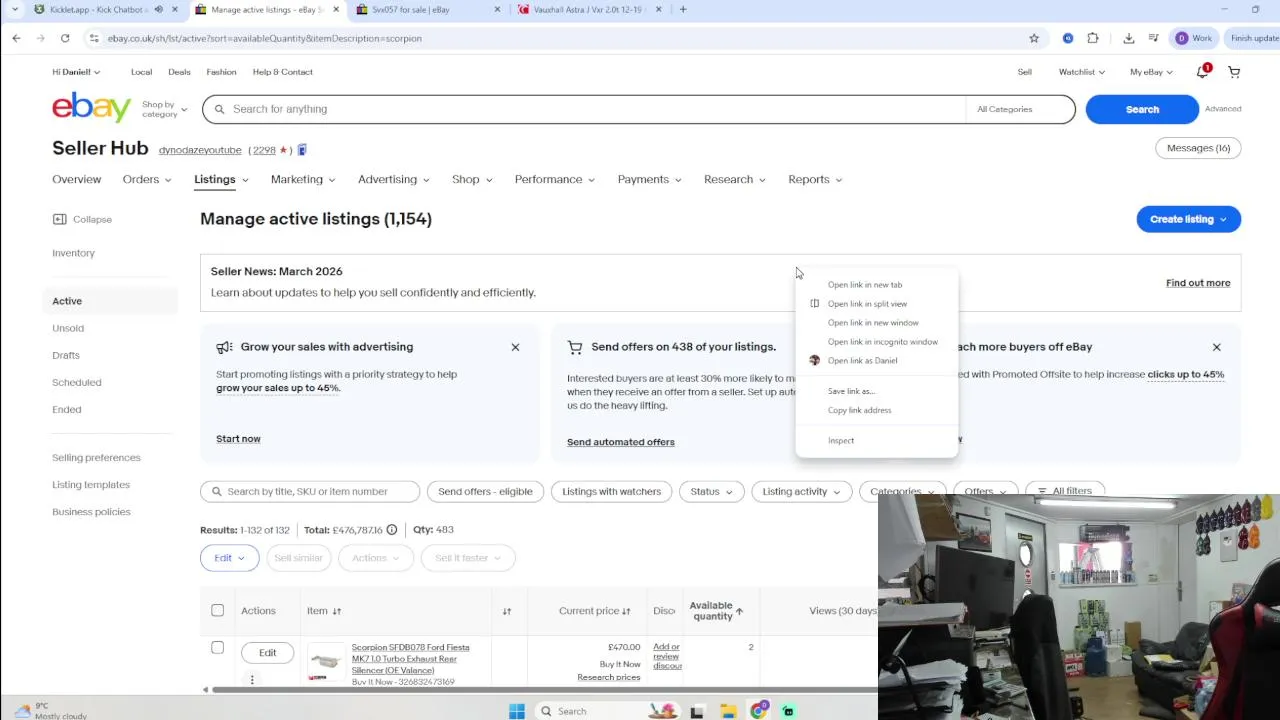Open Find out more seller news link
The width and height of the screenshot is (1280, 720).
pyautogui.click(x=1198, y=283)
